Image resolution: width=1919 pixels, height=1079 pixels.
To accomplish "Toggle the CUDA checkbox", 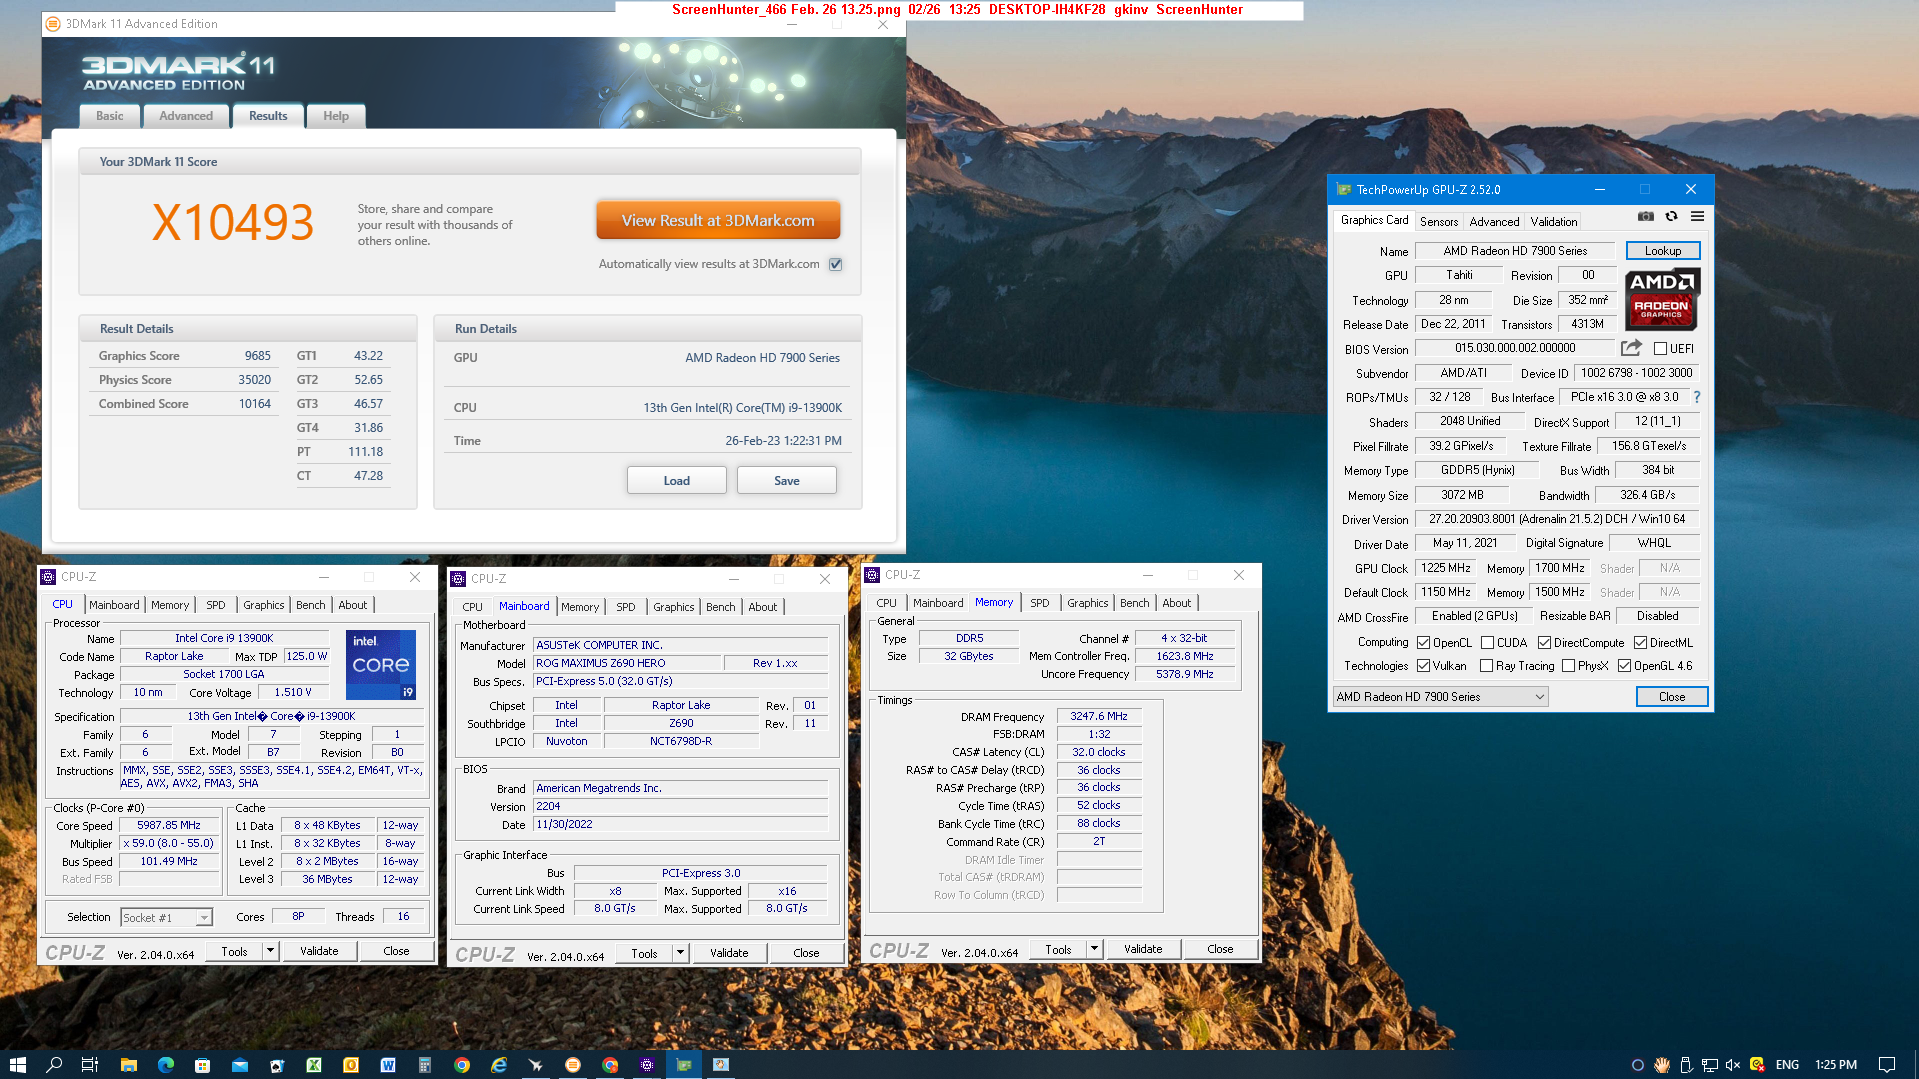I will click(1487, 643).
